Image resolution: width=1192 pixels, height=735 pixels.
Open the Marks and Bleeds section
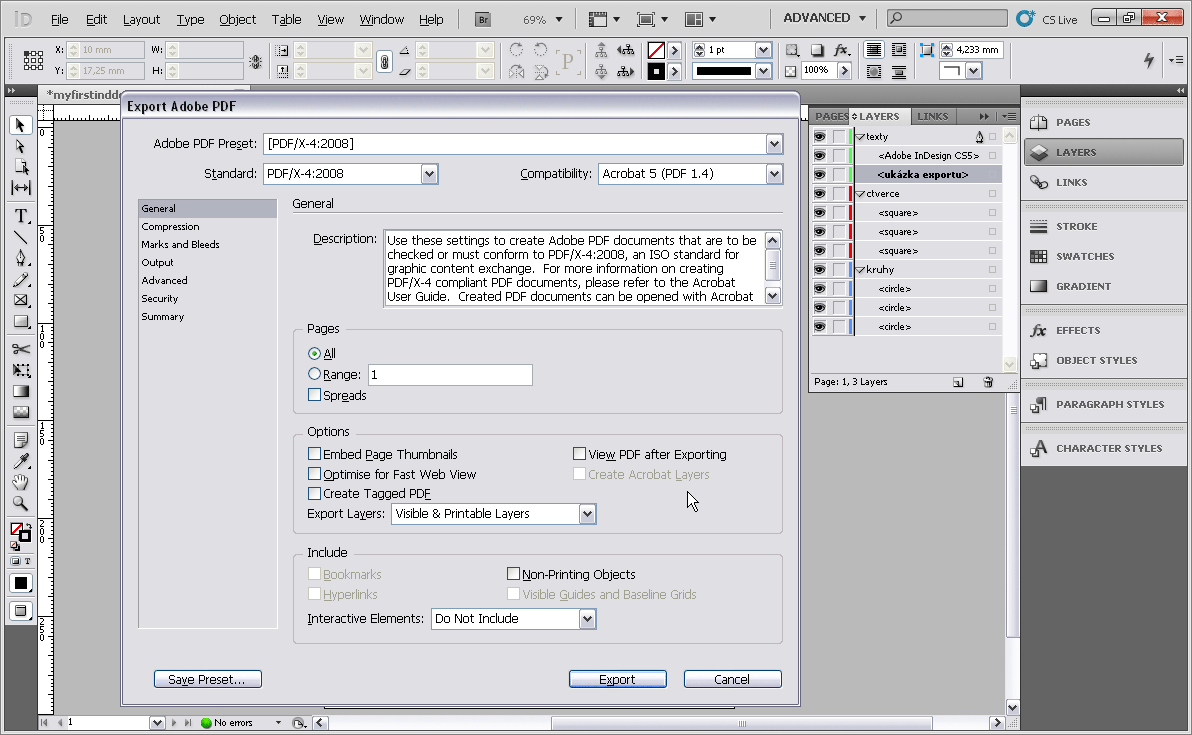180,245
